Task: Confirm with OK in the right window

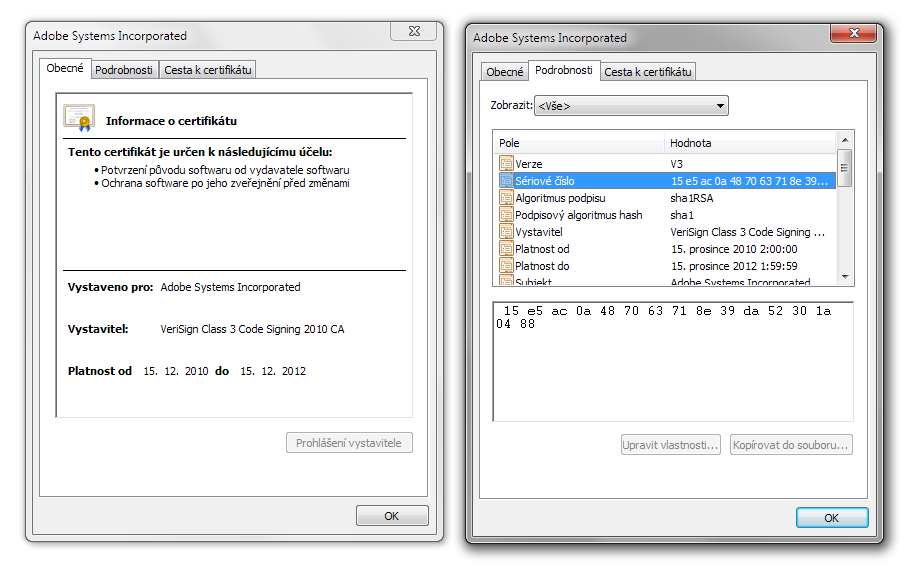Action: coord(832,517)
